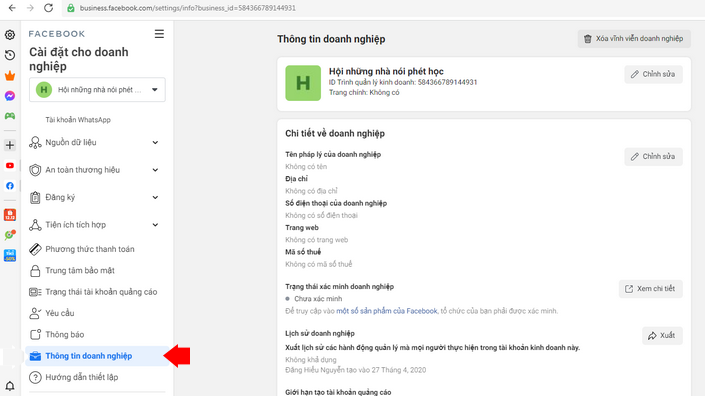Screen dimensions: 705x396
Task: Click the ID Trình quản lý kinh doanh text
Action: tap(403, 82)
